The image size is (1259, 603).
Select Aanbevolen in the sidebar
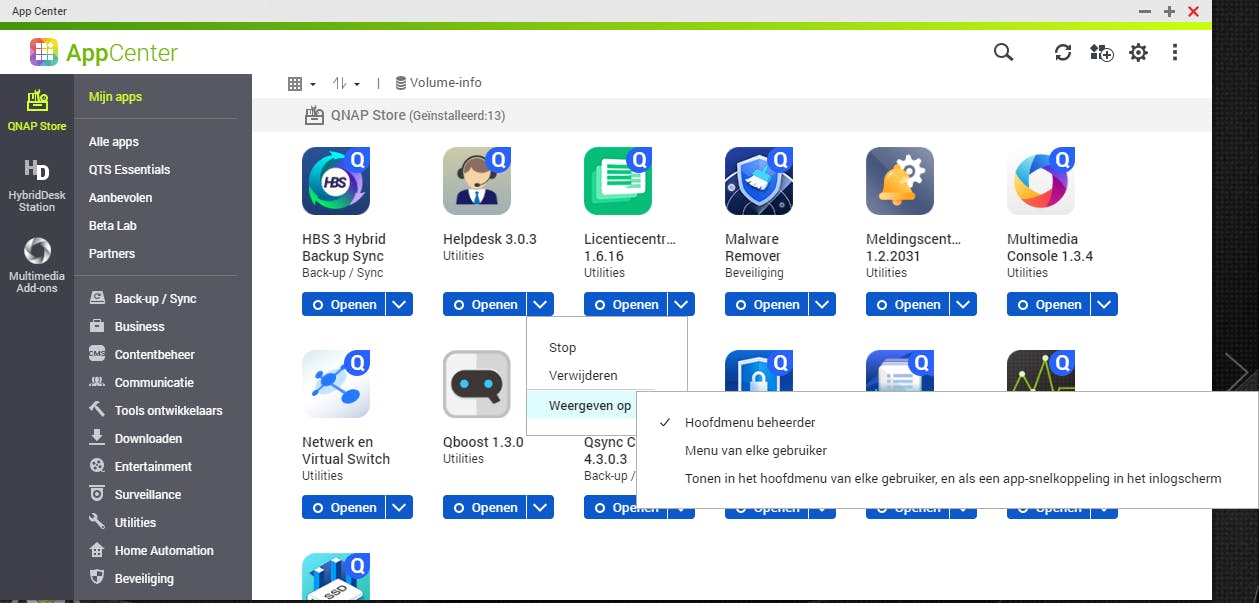(x=120, y=198)
